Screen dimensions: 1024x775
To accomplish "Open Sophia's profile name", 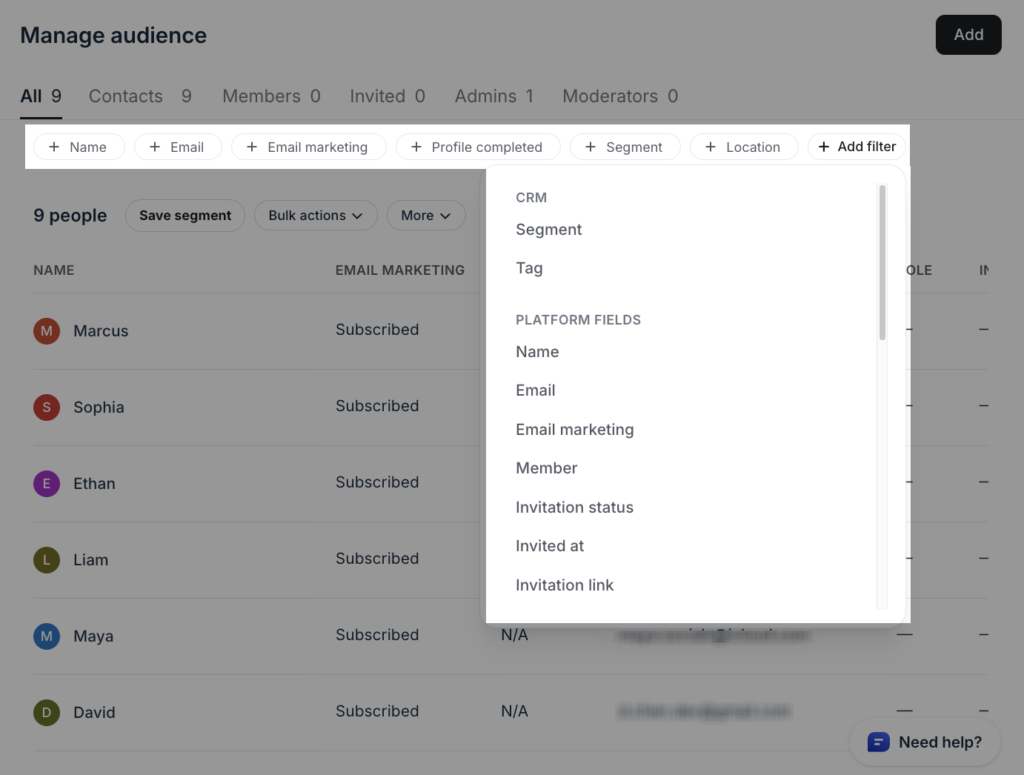I will coord(99,407).
